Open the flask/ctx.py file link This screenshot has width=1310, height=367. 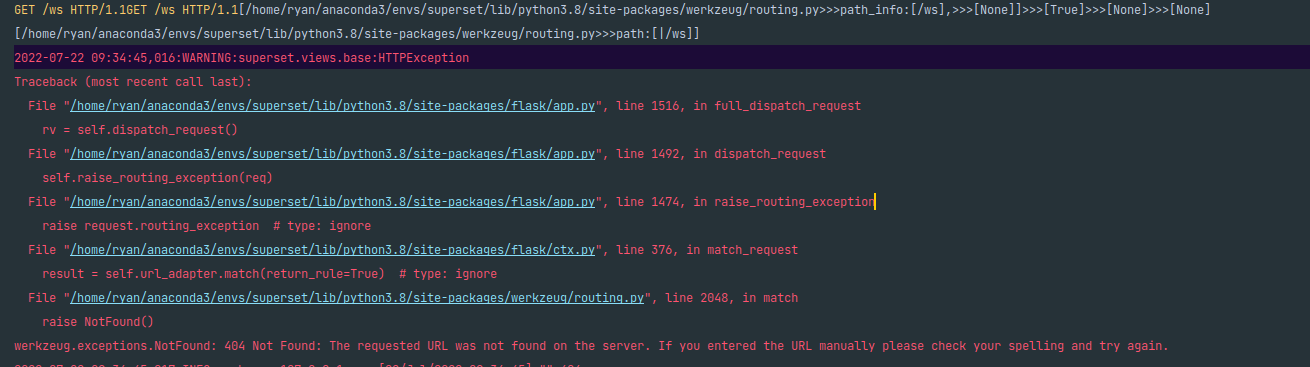[333, 249]
